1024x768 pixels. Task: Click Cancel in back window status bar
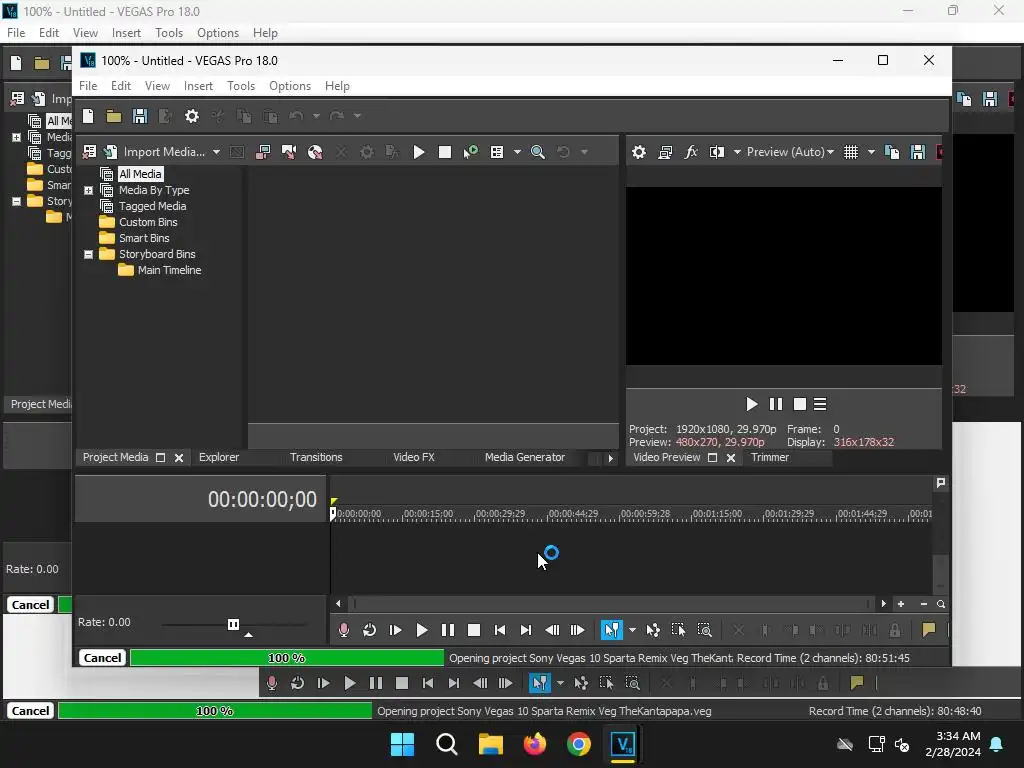point(30,711)
